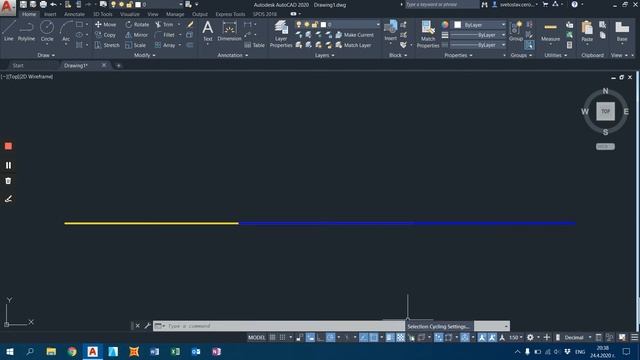Switch to the Insert ribbon tab

(50, 14)
